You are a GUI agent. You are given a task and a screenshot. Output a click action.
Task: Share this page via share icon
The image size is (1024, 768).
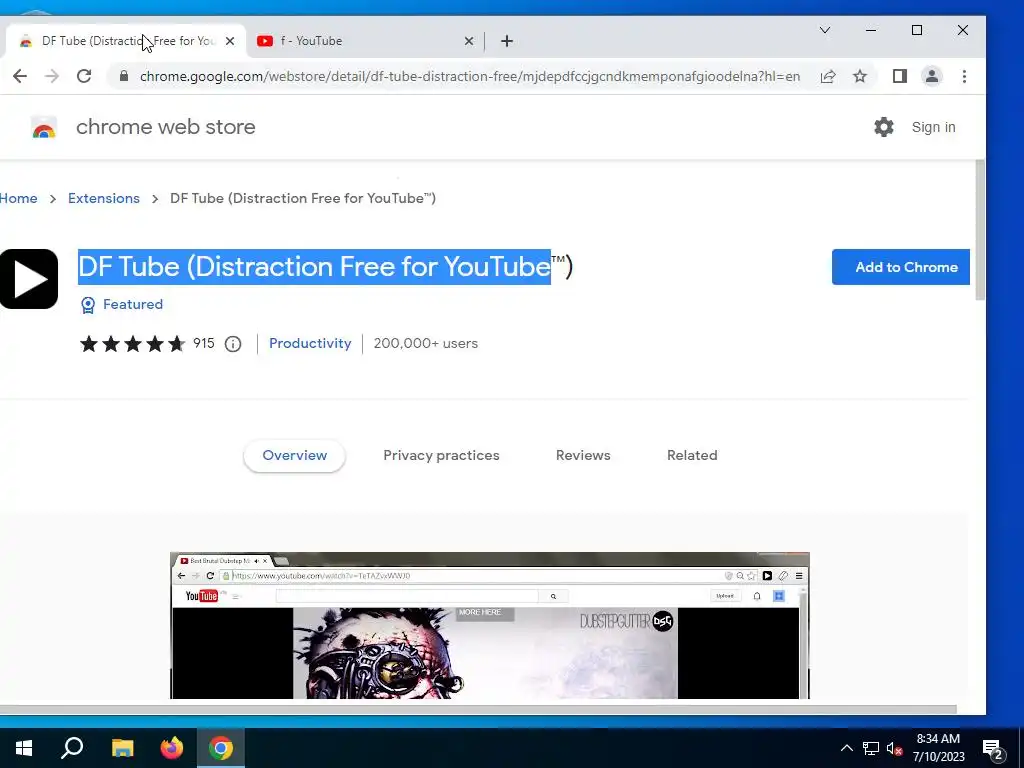(827, 76)
